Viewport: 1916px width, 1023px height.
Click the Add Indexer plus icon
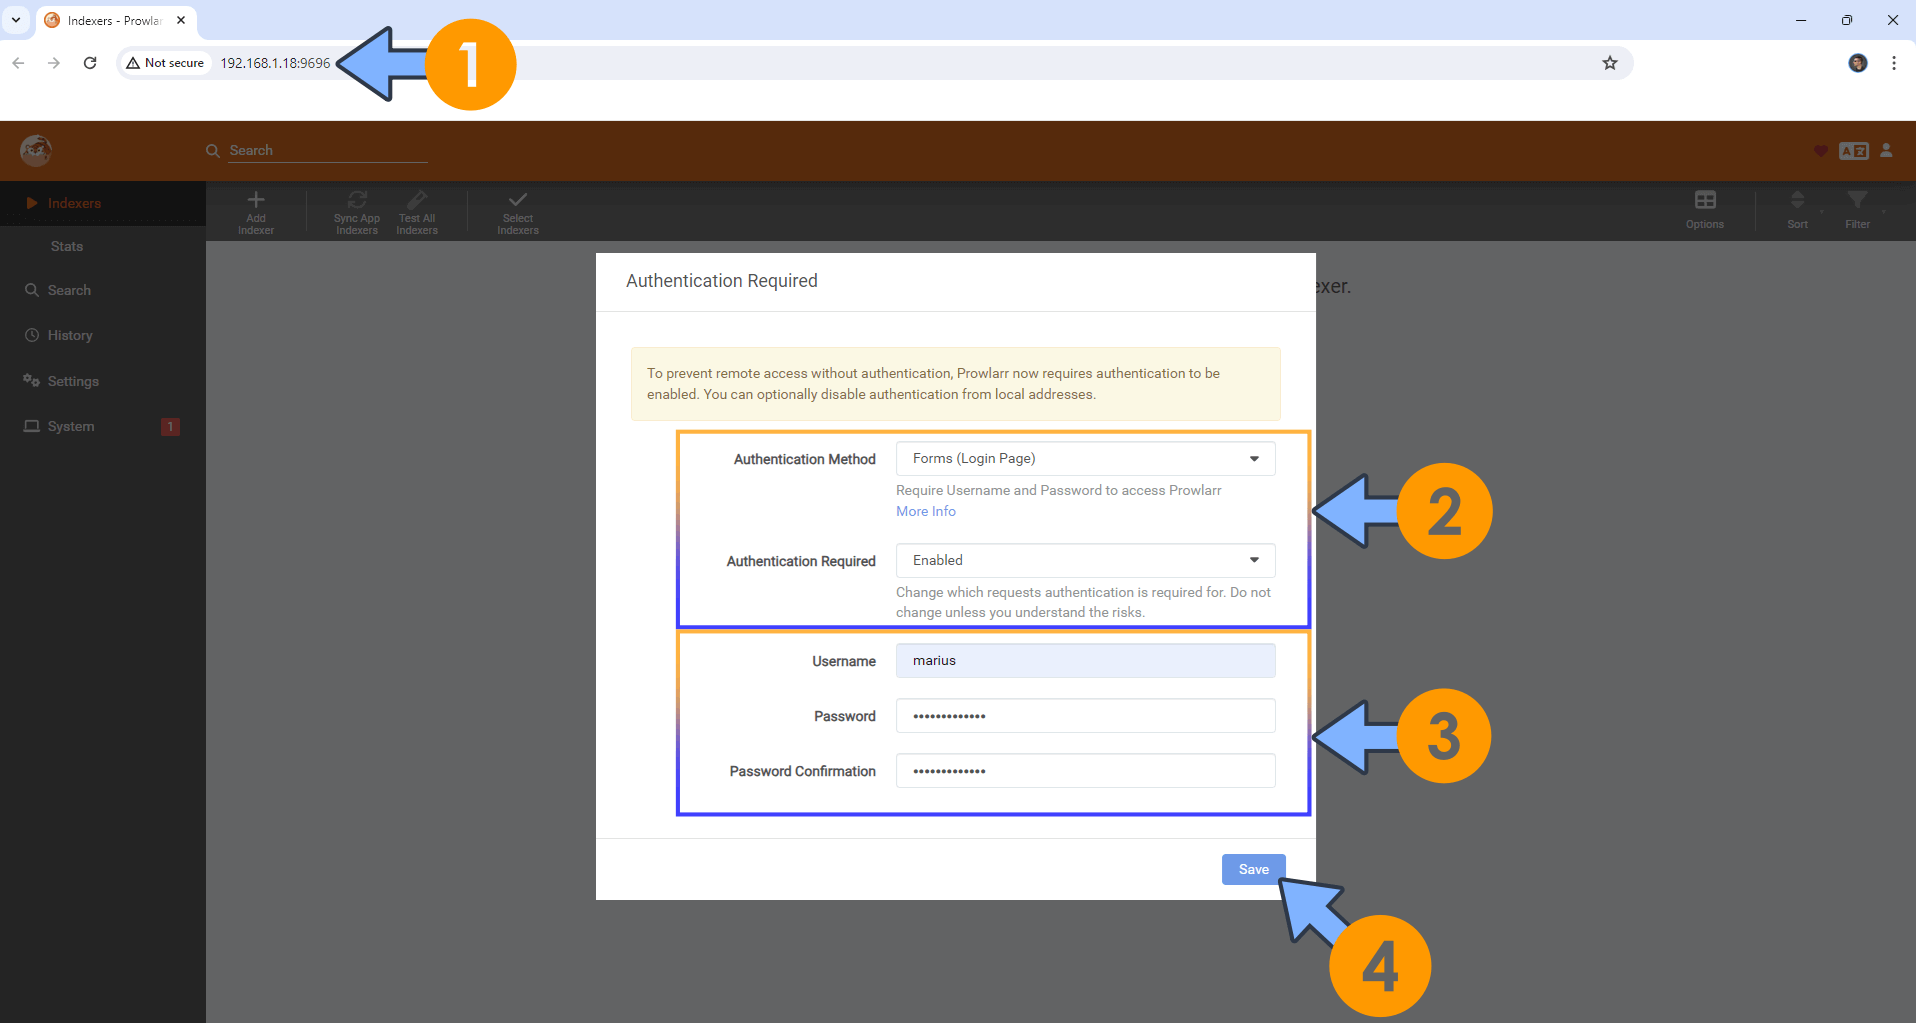click(x=256, y=201)
